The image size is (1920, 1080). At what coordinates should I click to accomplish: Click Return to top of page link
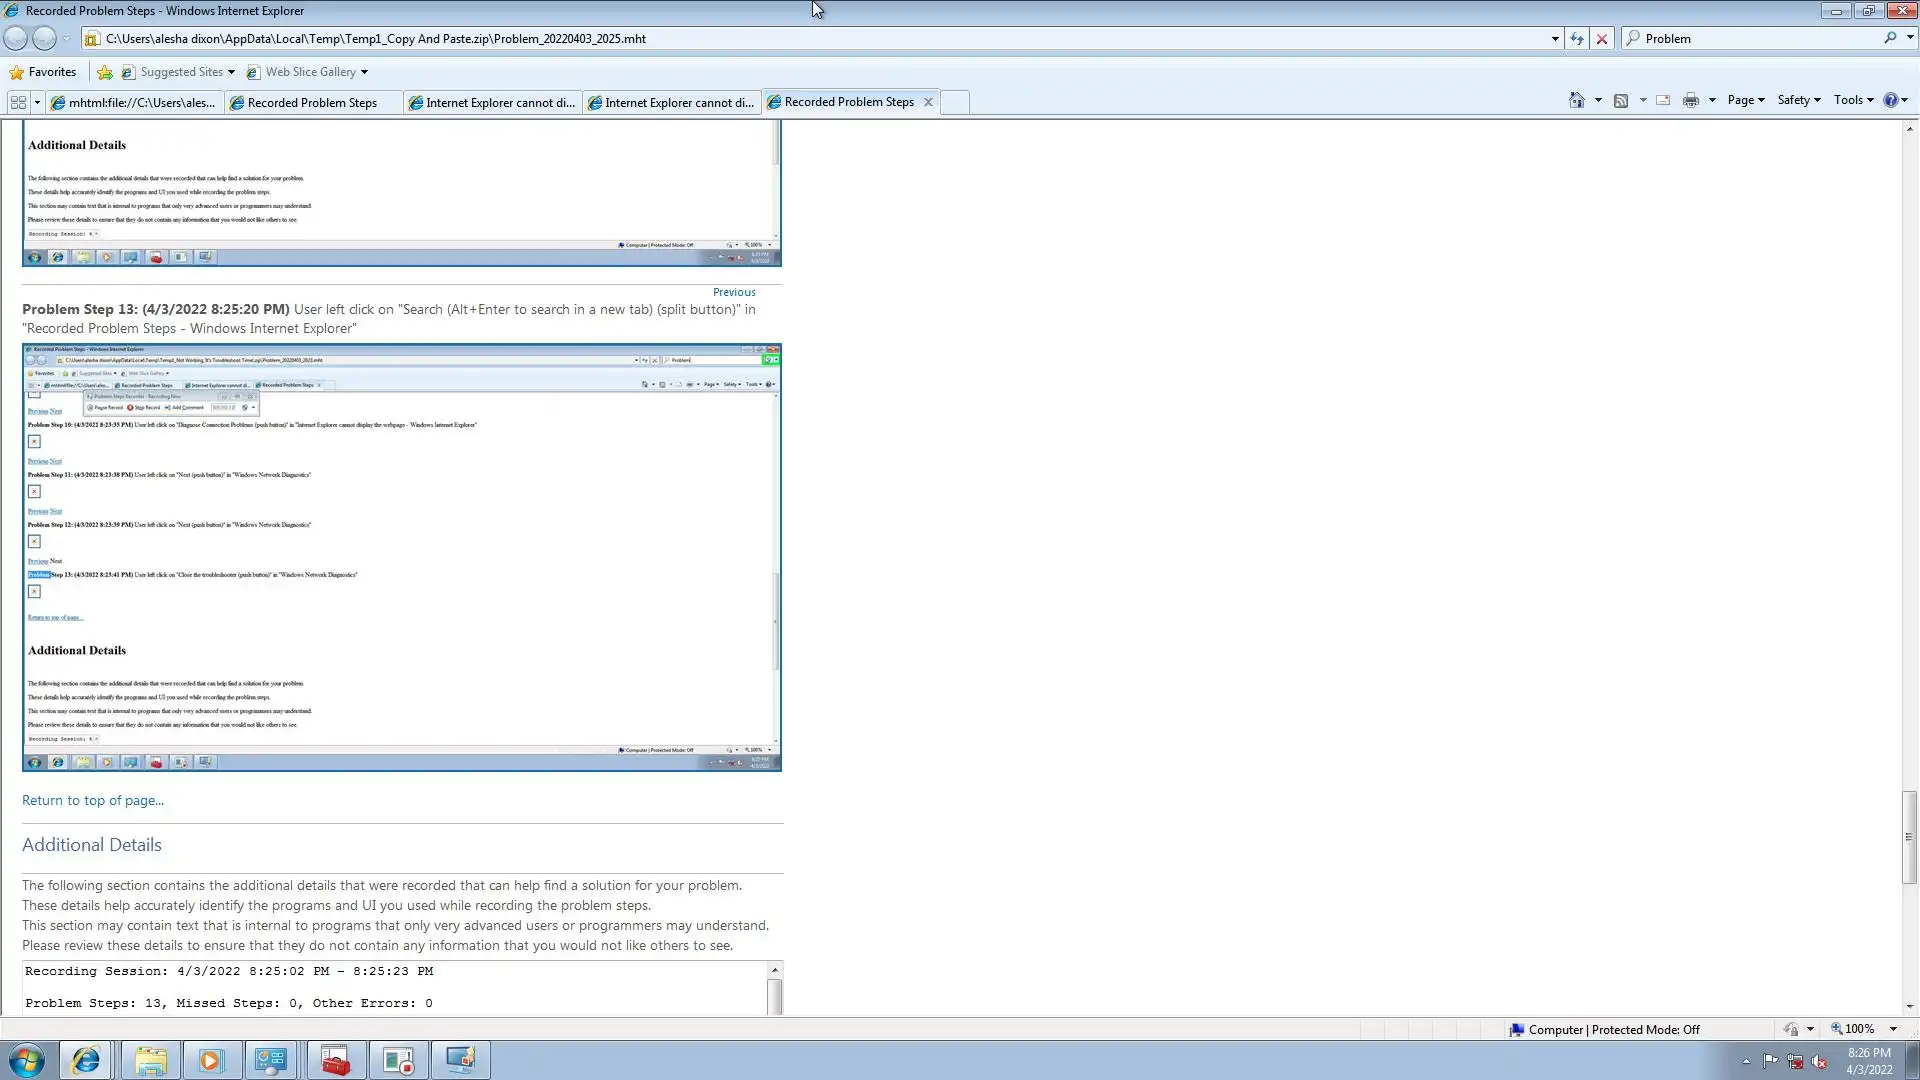93,800
